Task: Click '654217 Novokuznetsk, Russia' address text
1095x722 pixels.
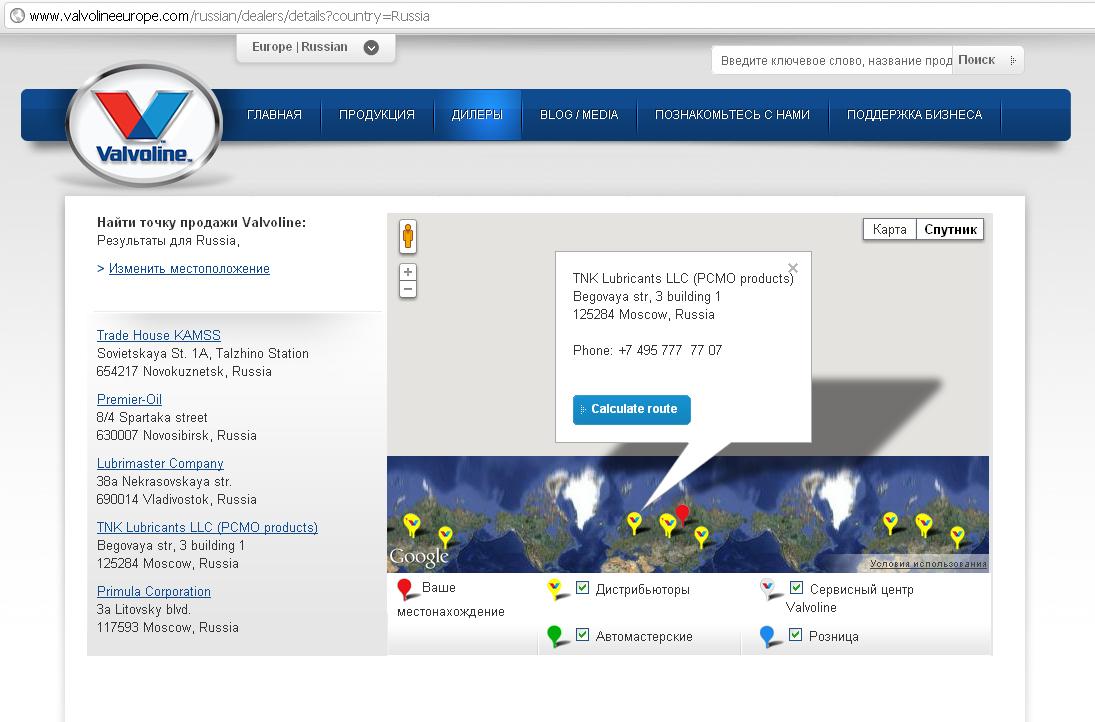Action: [x=184, y=371]
